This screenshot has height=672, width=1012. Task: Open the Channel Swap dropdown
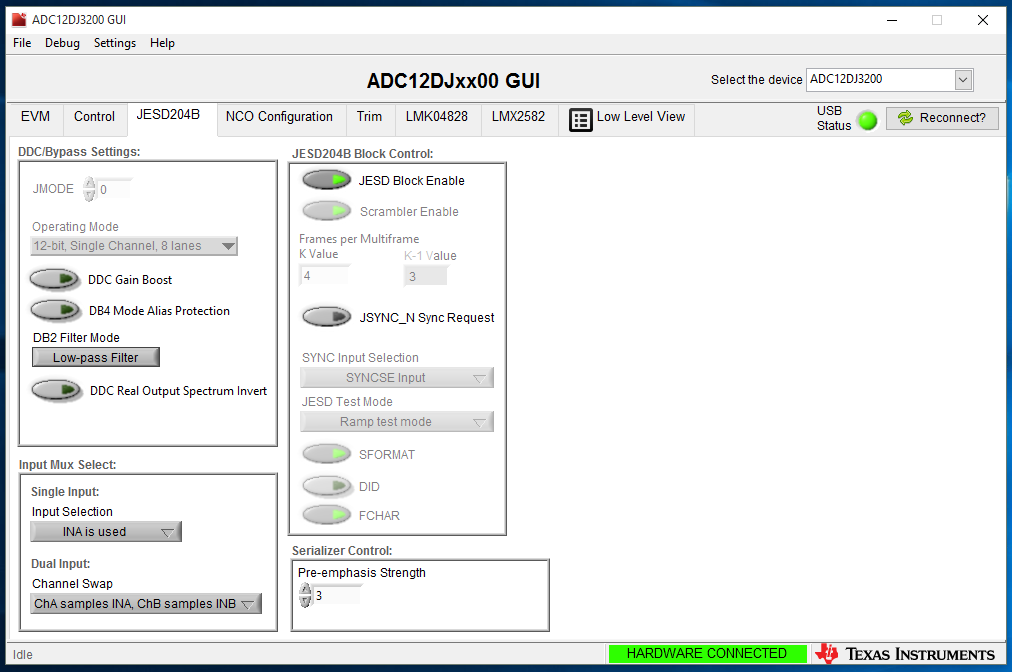click(146, 604)
